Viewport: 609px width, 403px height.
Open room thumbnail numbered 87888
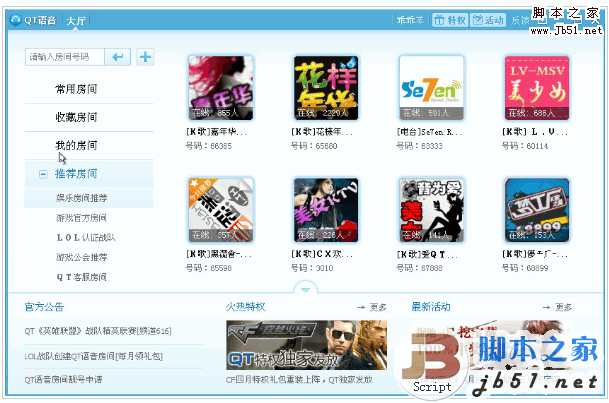(x=431, y=210)
